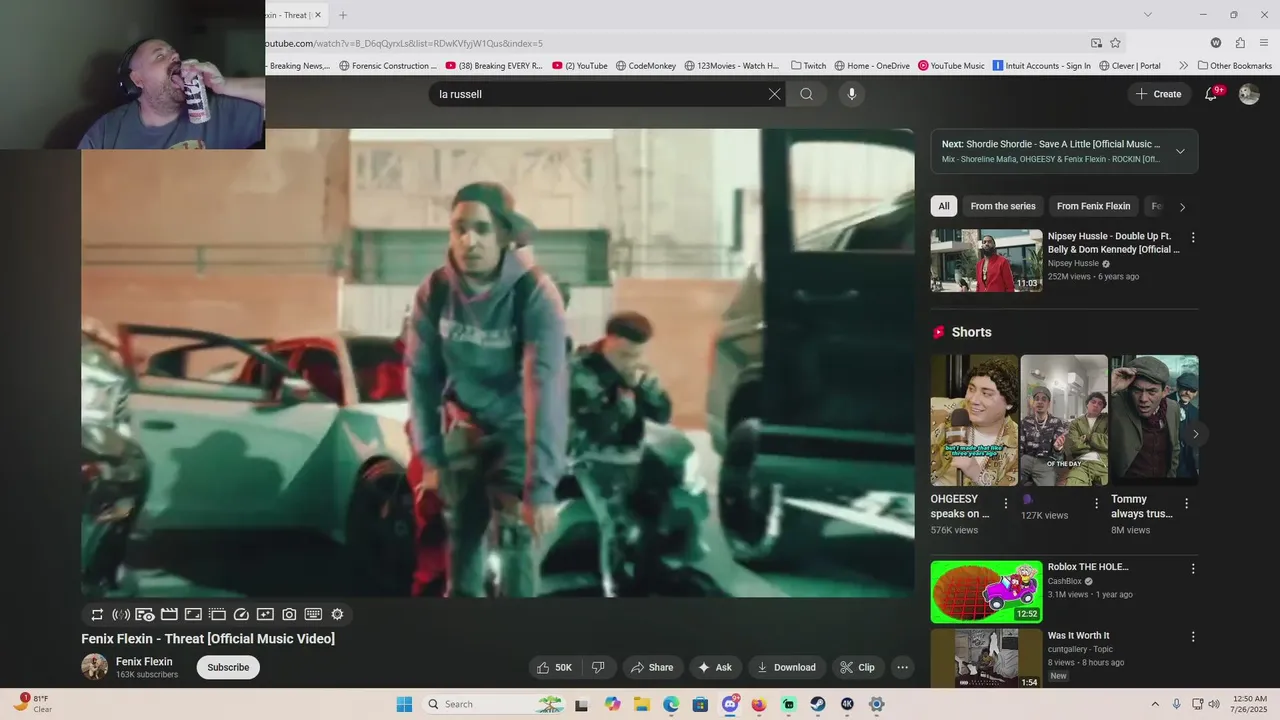
Task: Select the 'From Fenix Flexin' chip
Action: [1093, 206]
